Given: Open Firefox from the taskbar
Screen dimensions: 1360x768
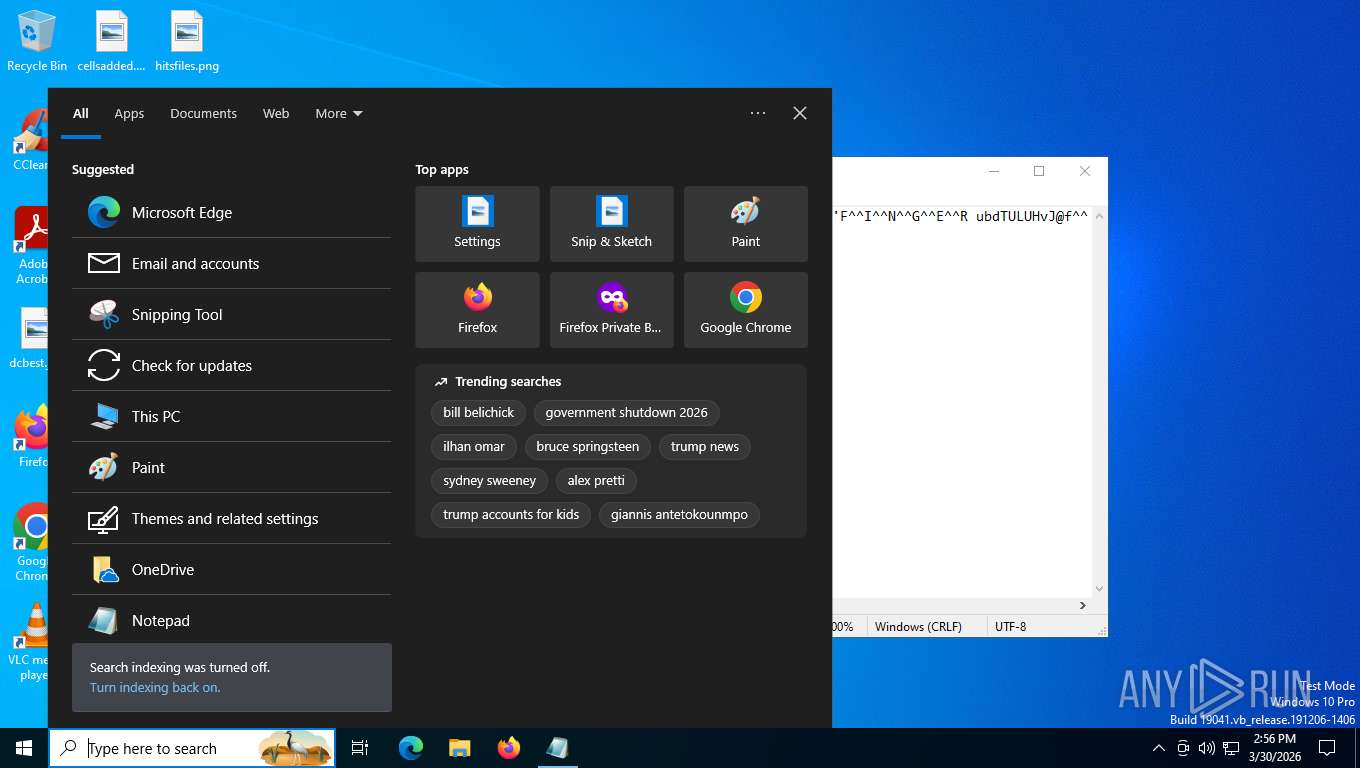Looking at the screenshot, I should pos(509,748).
